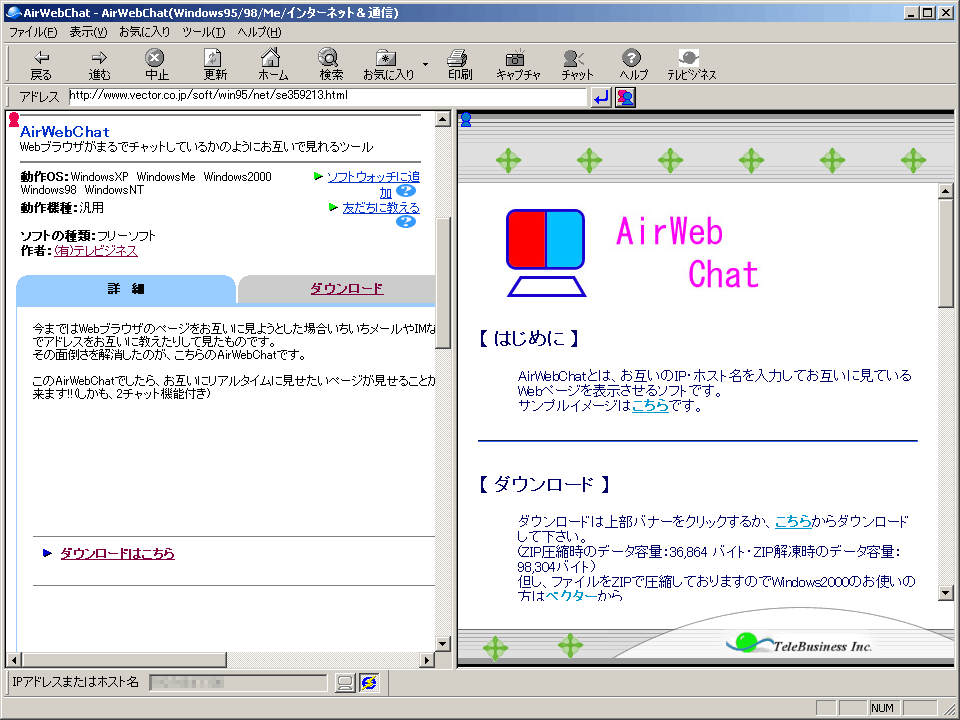The width and height of the screenshot is (960, 720).
Task: Select the 詳細 tab
Action: [x=126, y=289]
